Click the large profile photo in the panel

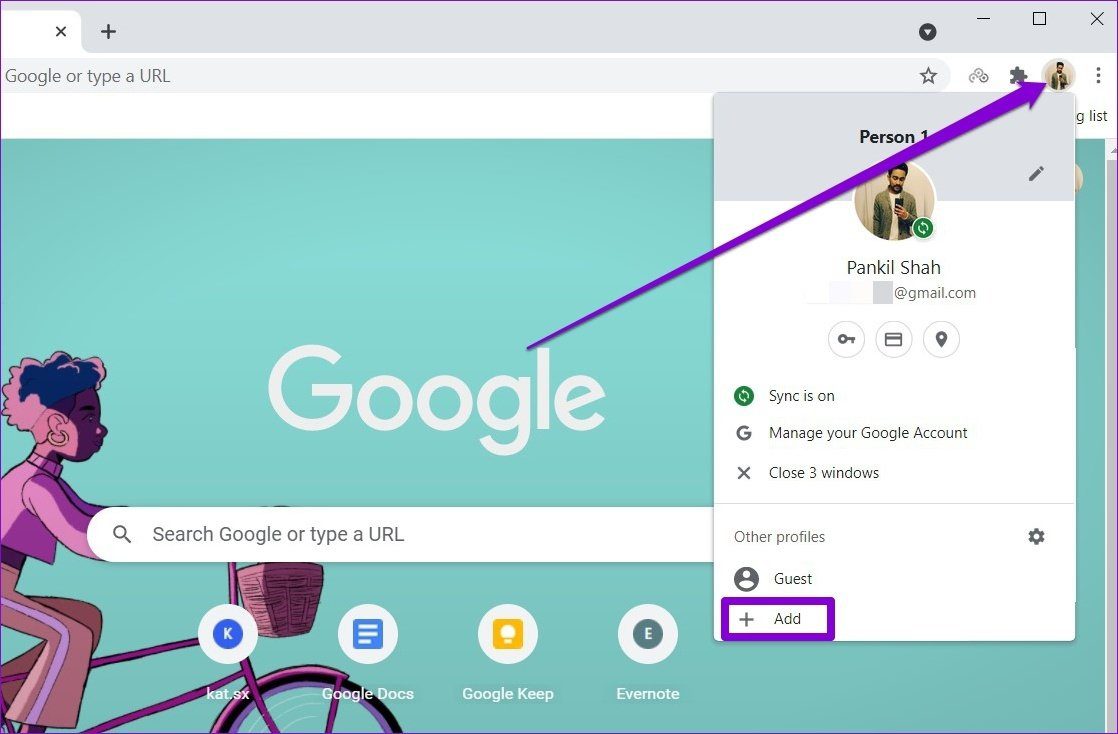tap(894, 201)
